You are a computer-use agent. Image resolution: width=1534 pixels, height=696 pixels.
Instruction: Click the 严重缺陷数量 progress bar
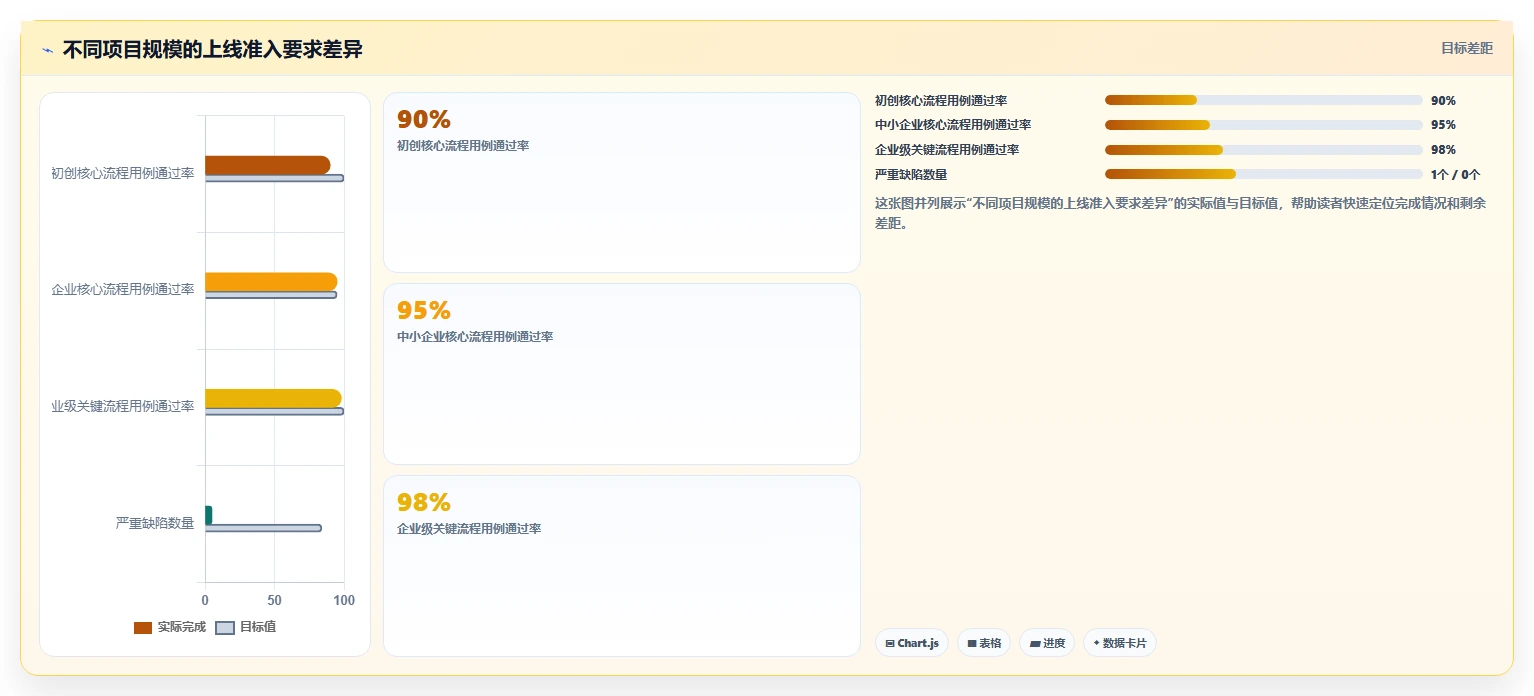[1263, 174]
